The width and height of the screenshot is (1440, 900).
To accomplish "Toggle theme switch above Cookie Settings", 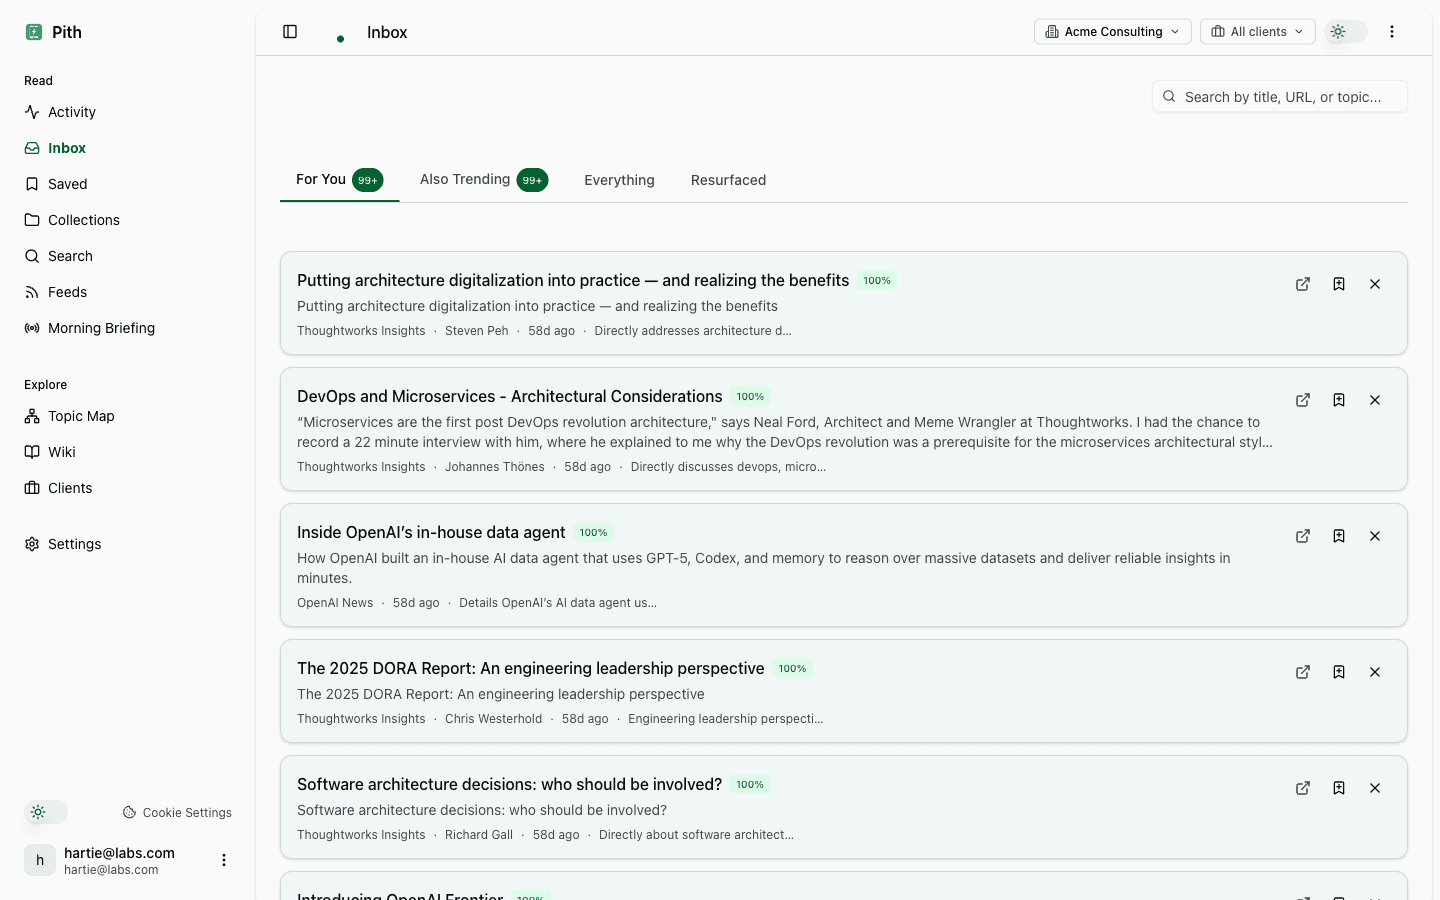I will coord(46,812).
